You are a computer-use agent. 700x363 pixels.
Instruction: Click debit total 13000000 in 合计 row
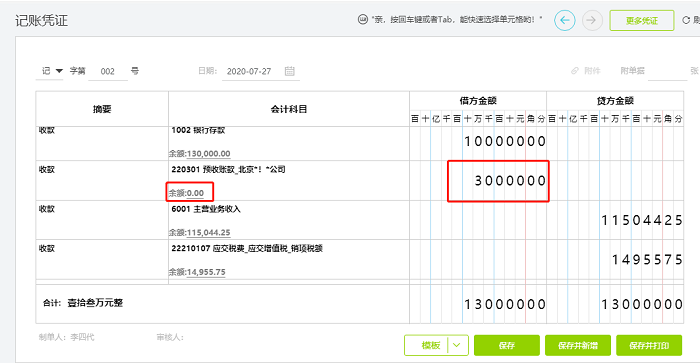(x=505, y=305)
